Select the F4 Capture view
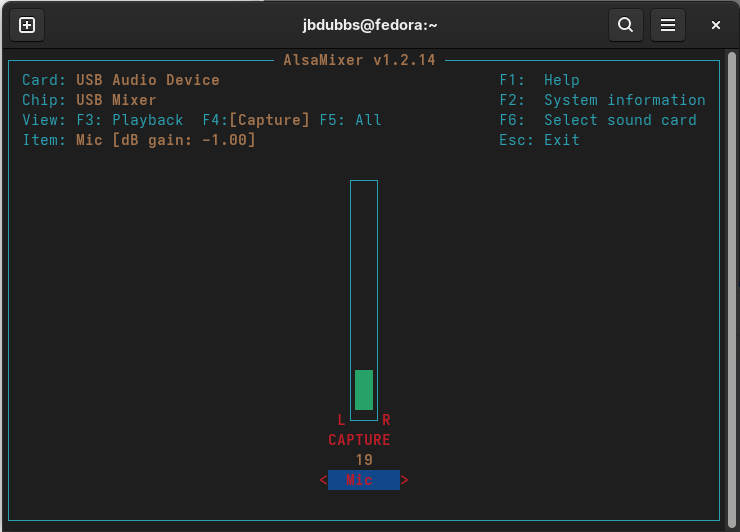This screenshot has height=532, width=740. coord(257,120)
